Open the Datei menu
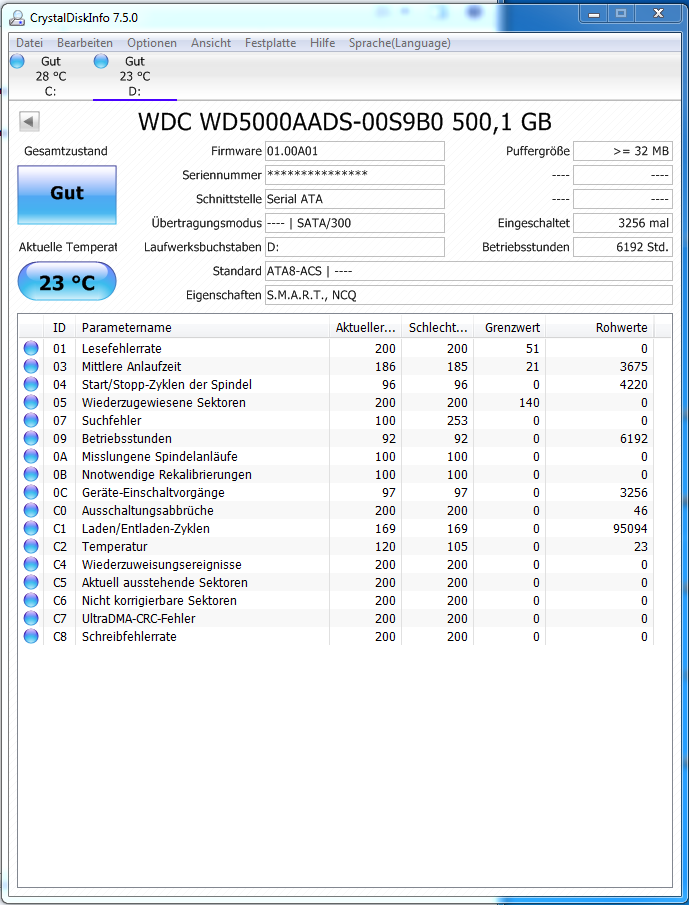The height and width of the screenshot is (905, 689). (x=29, y=43)
